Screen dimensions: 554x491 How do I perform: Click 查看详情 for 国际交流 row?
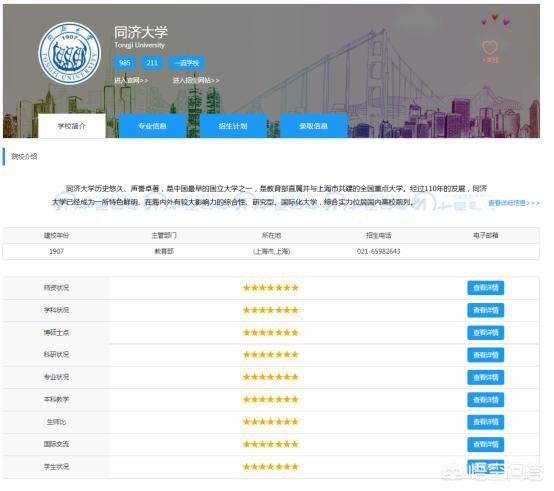[485, 444]
